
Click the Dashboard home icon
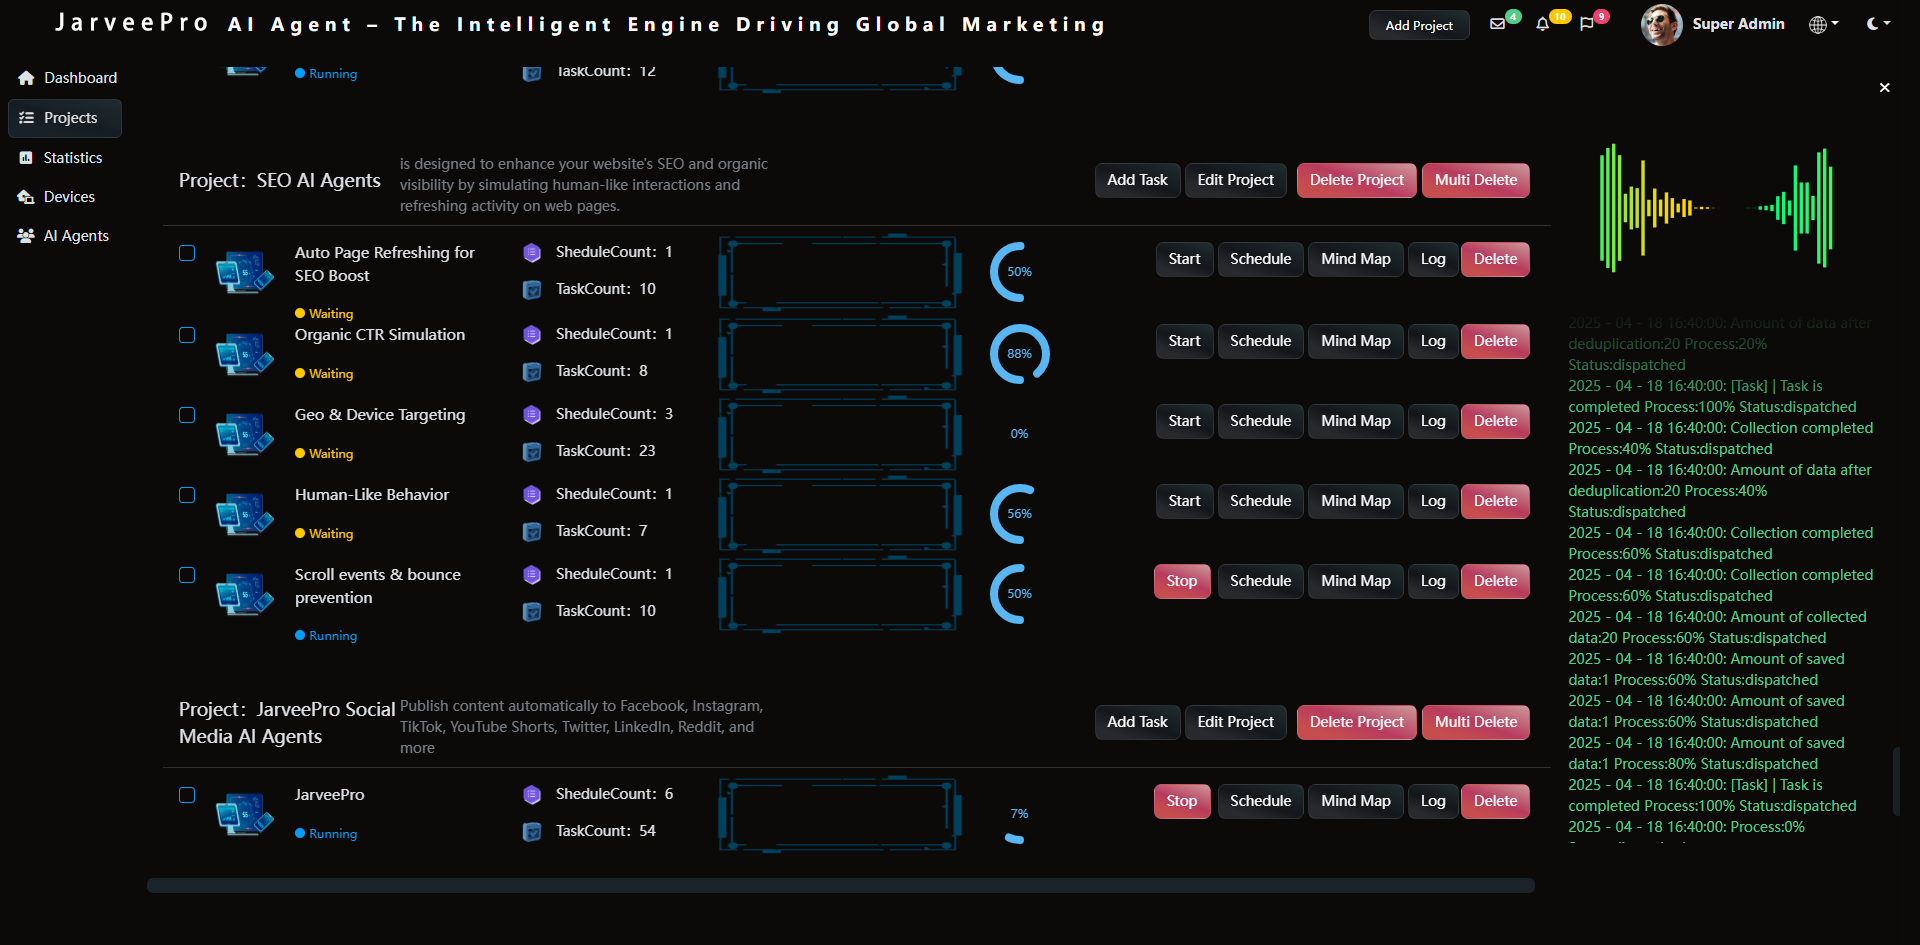click(x=27, y=78)
